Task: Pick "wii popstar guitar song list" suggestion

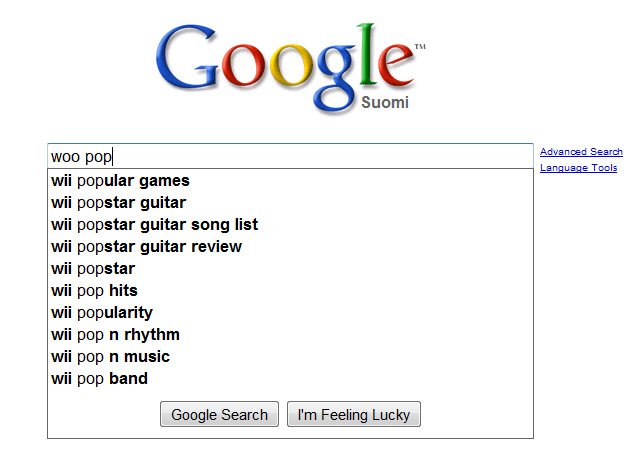Action: 154,225
